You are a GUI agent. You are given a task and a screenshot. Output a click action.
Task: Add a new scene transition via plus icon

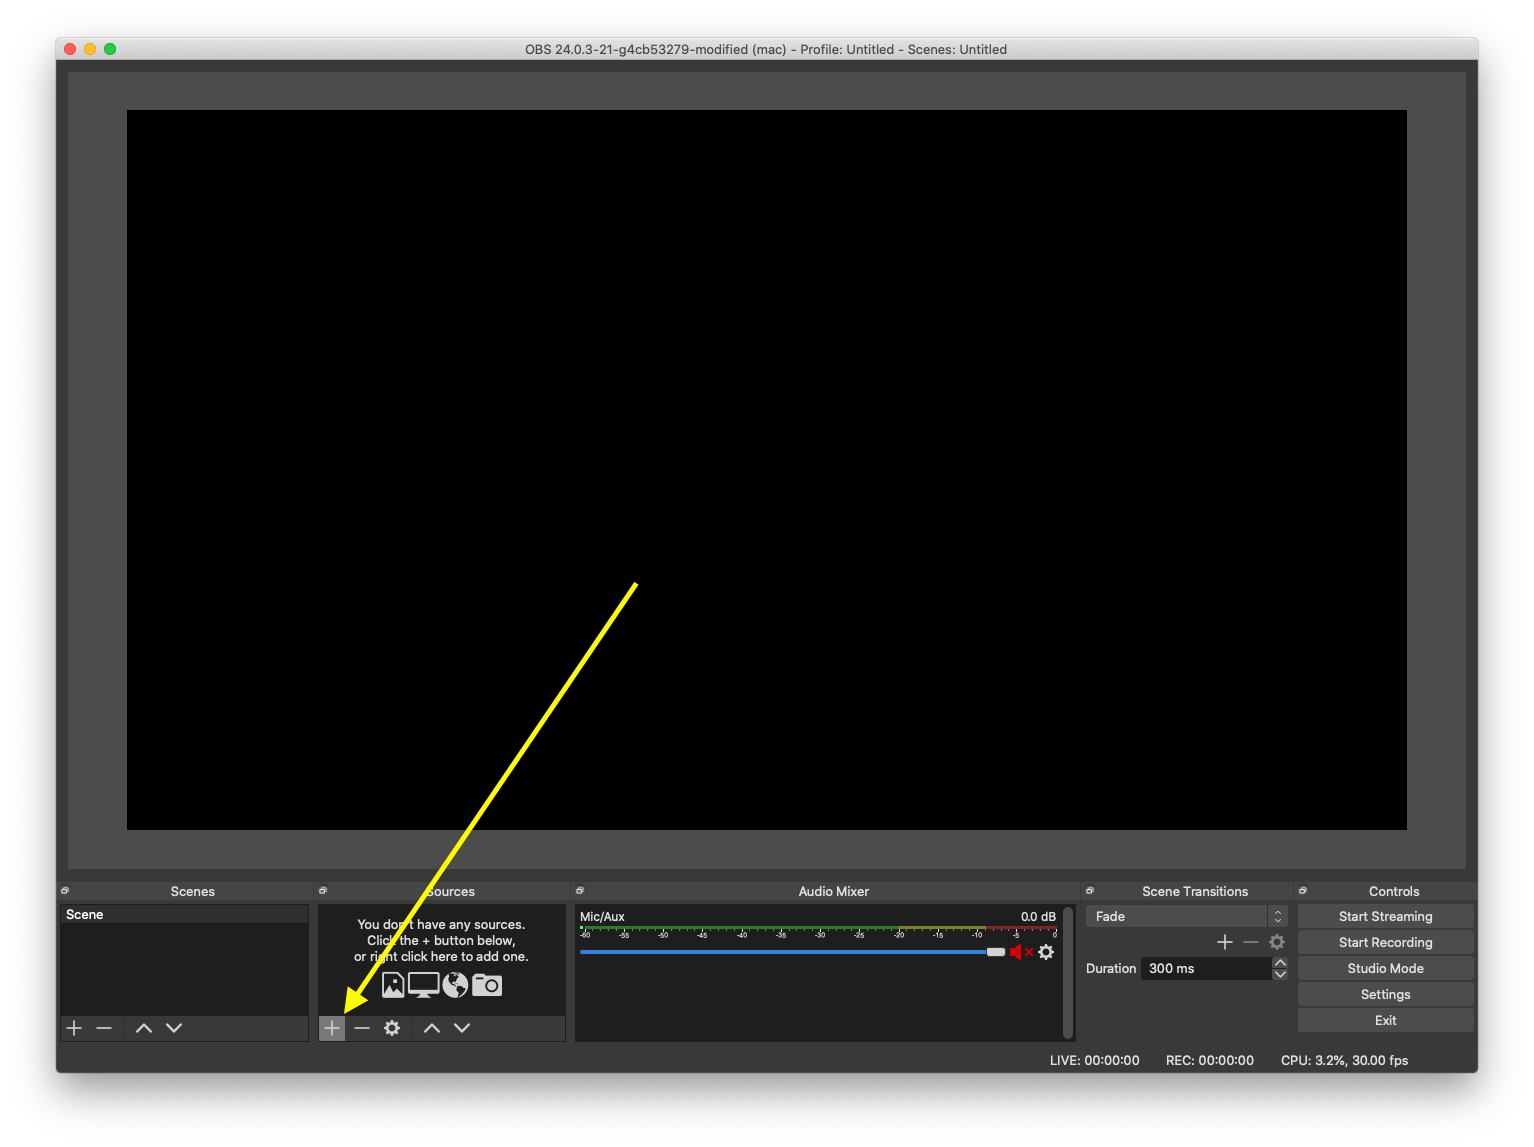tap(1225, 942)
